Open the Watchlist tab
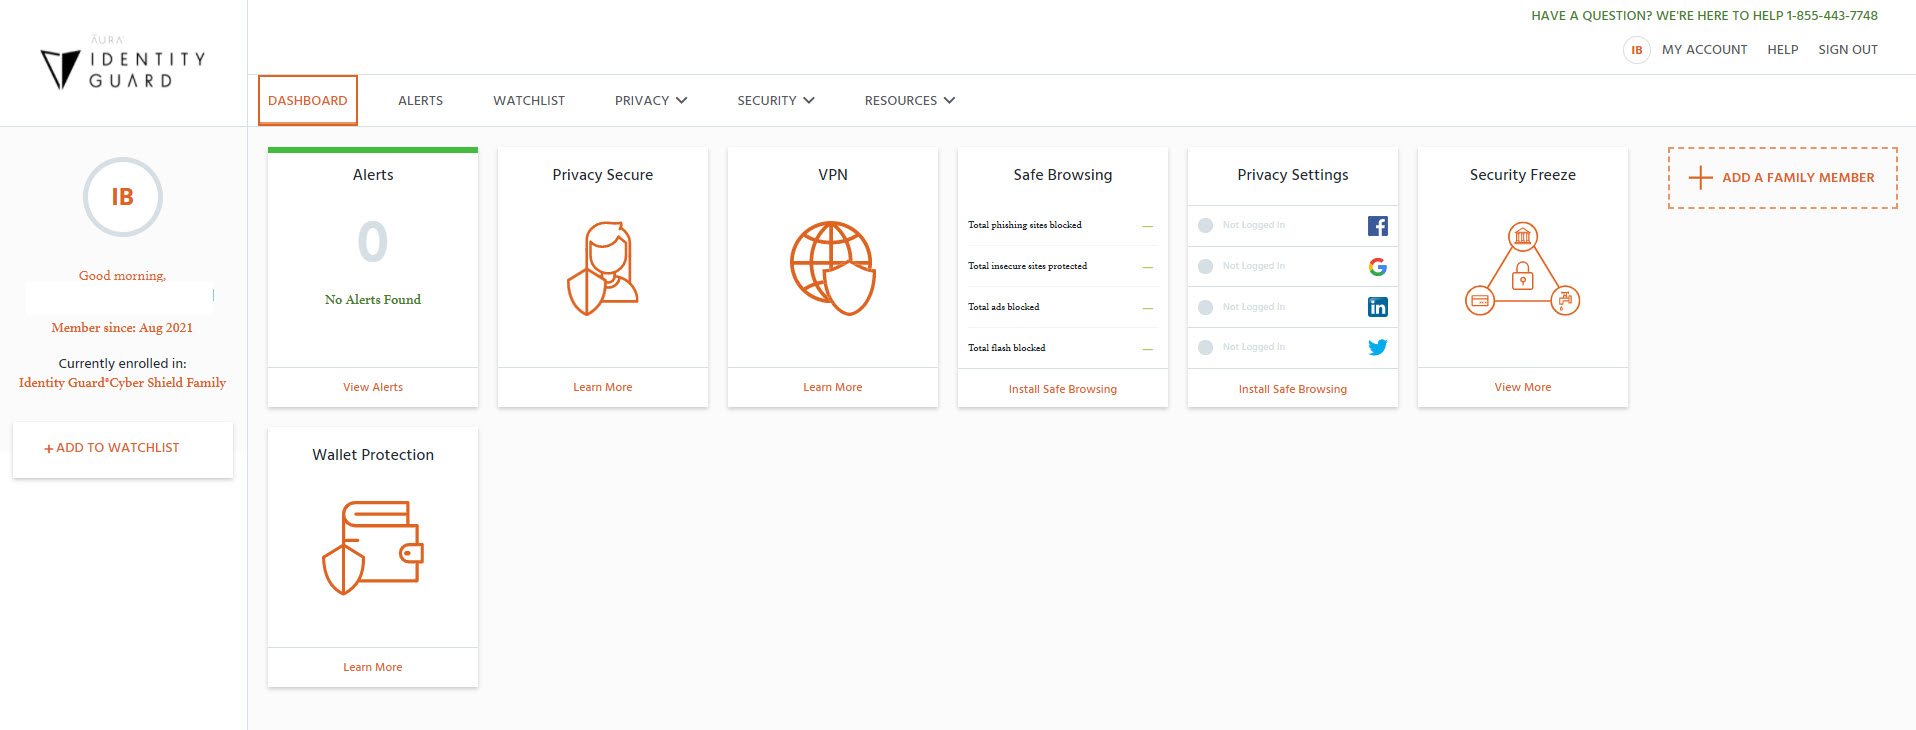The width and height of the screenshot is (1916, 730). 529,101
